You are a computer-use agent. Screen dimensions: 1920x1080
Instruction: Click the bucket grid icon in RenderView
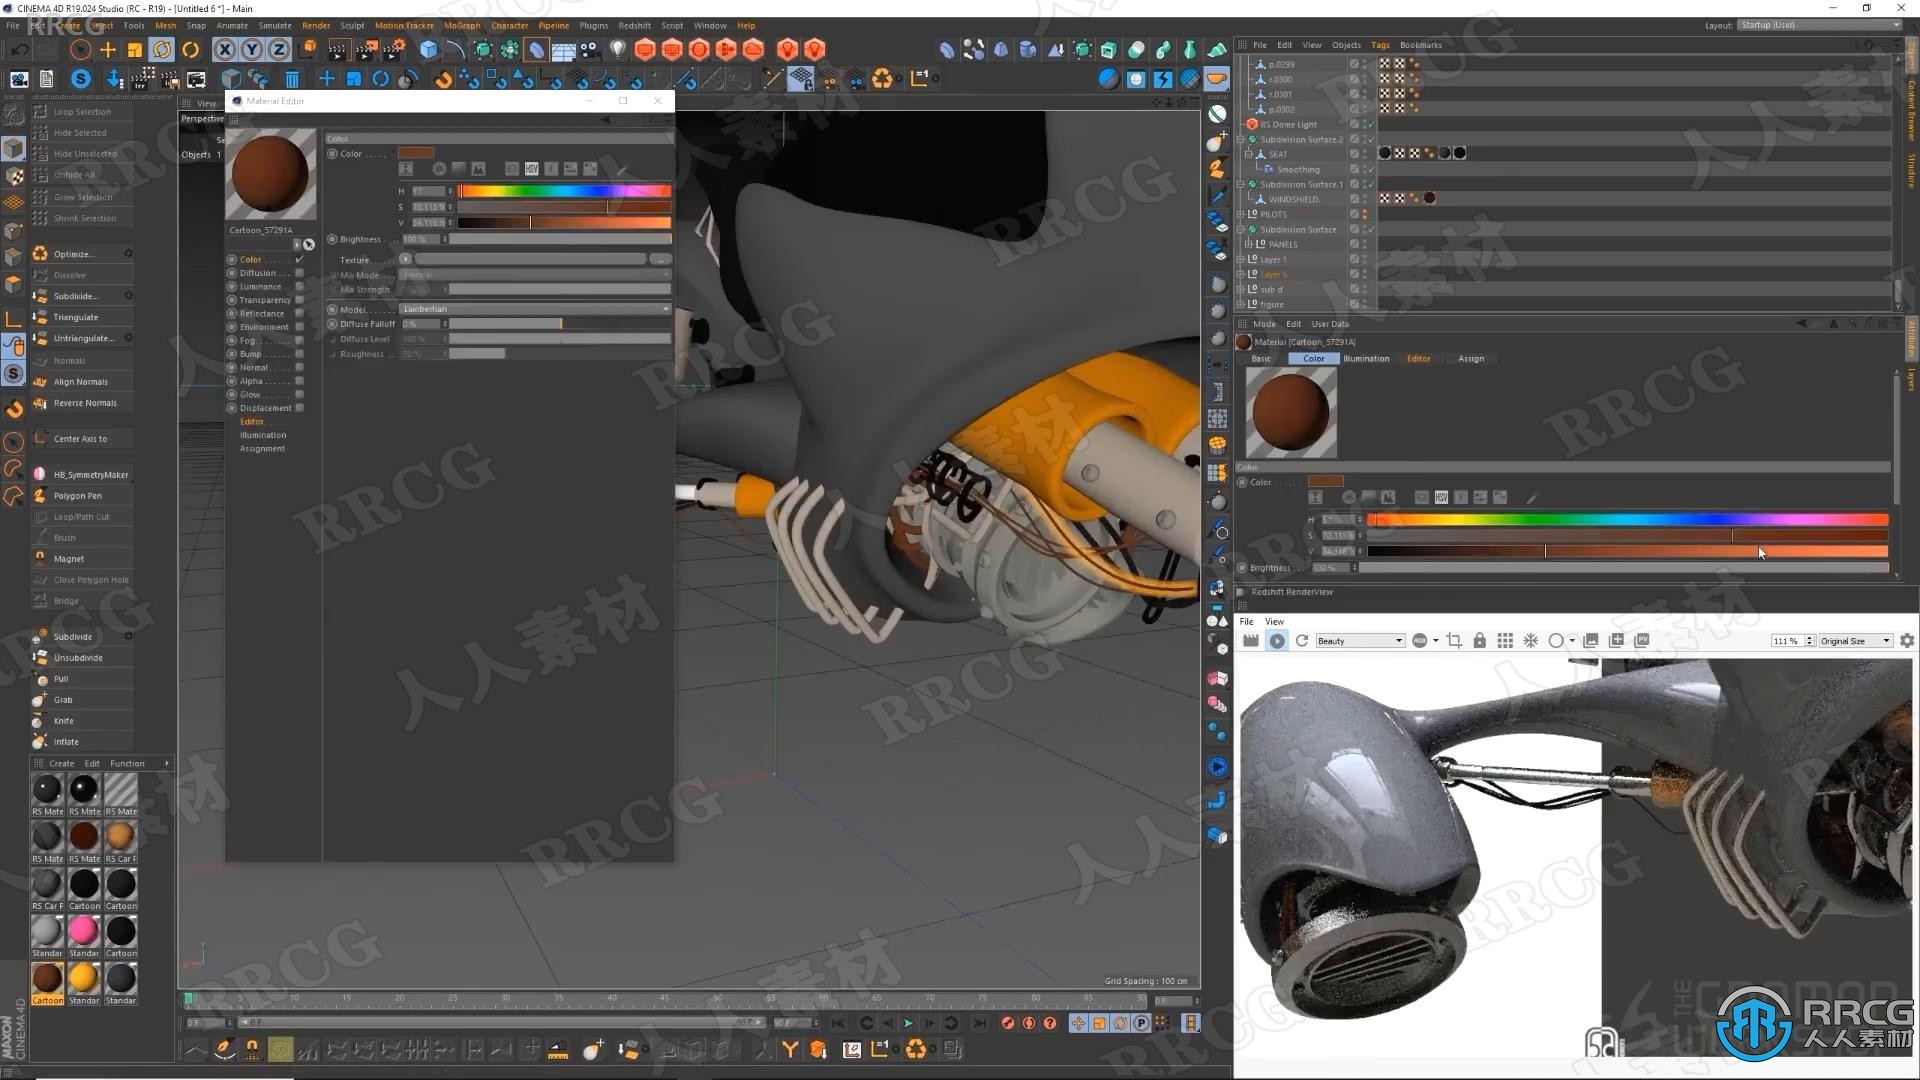pos(1505,641)
